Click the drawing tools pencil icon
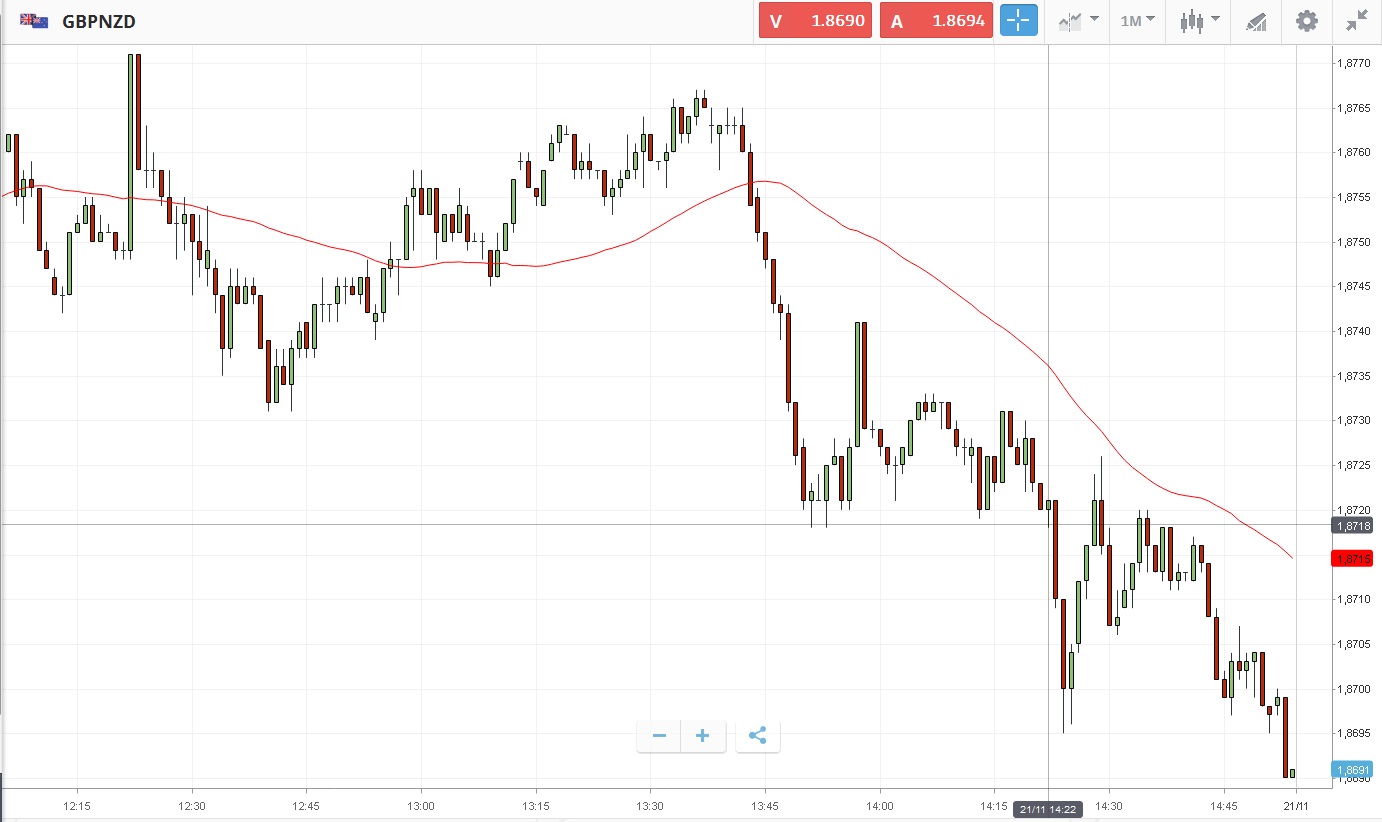Image resolution: width=1382 pixels, height=822 pixels. [1256, 21]
